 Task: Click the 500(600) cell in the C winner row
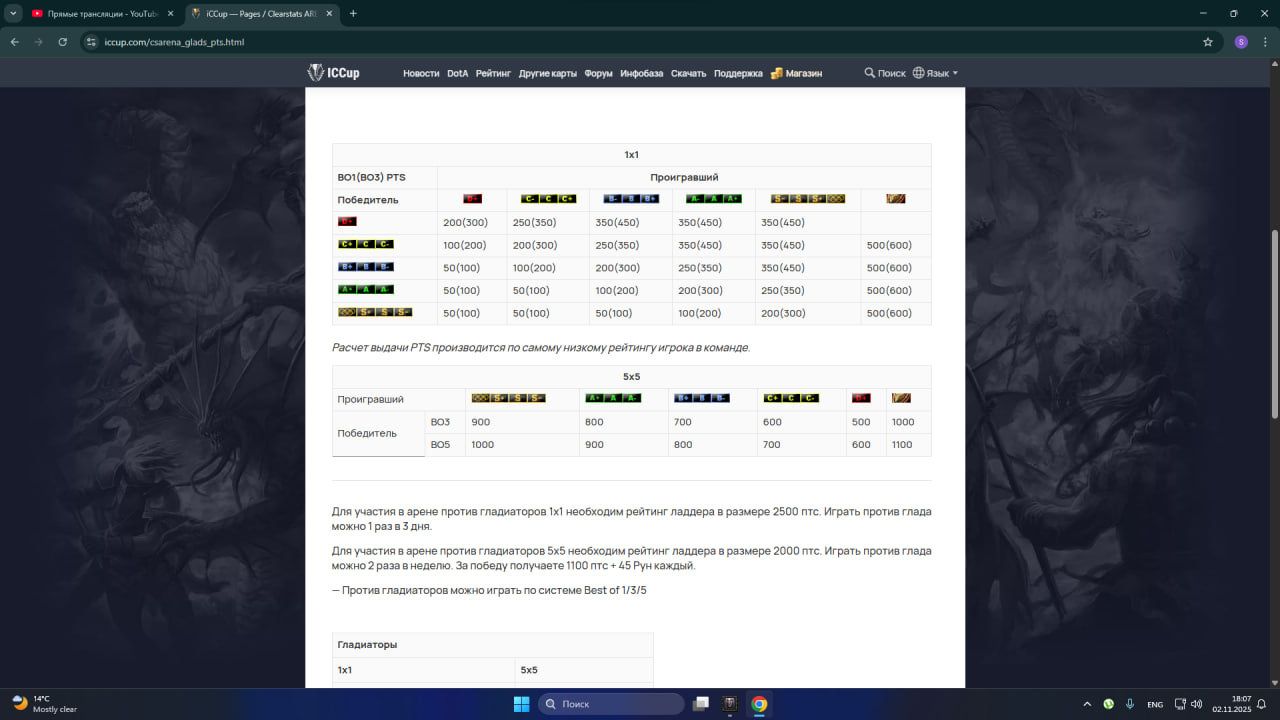click(896, 245)
